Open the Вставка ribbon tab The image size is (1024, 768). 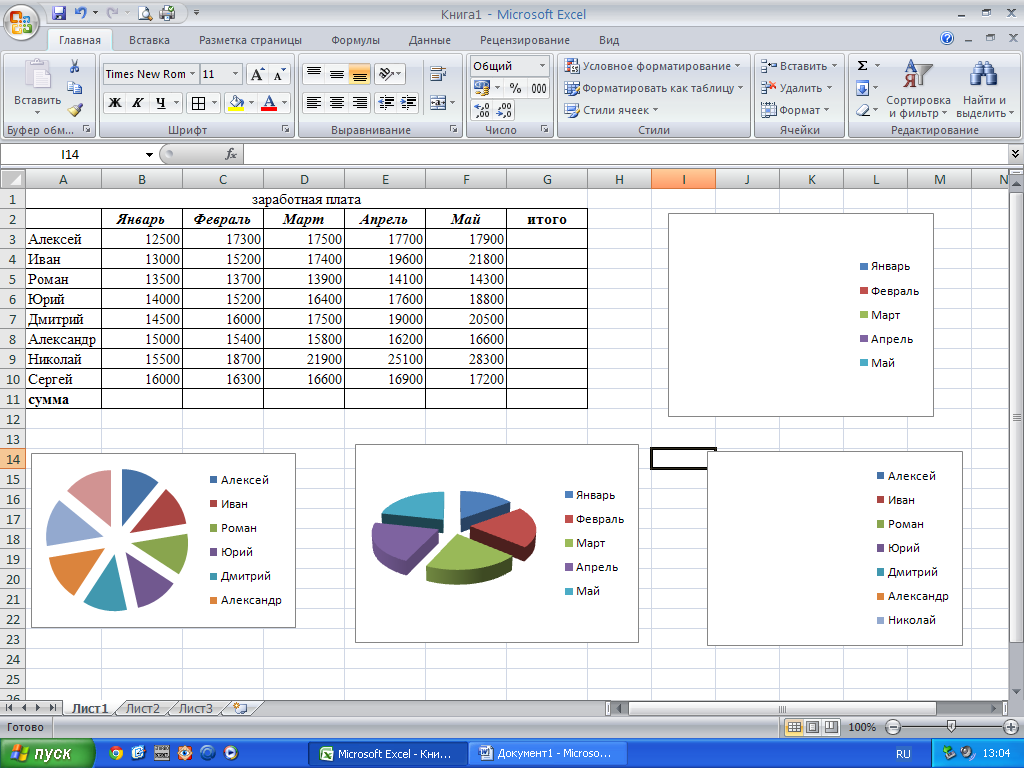tap(149, 40)
